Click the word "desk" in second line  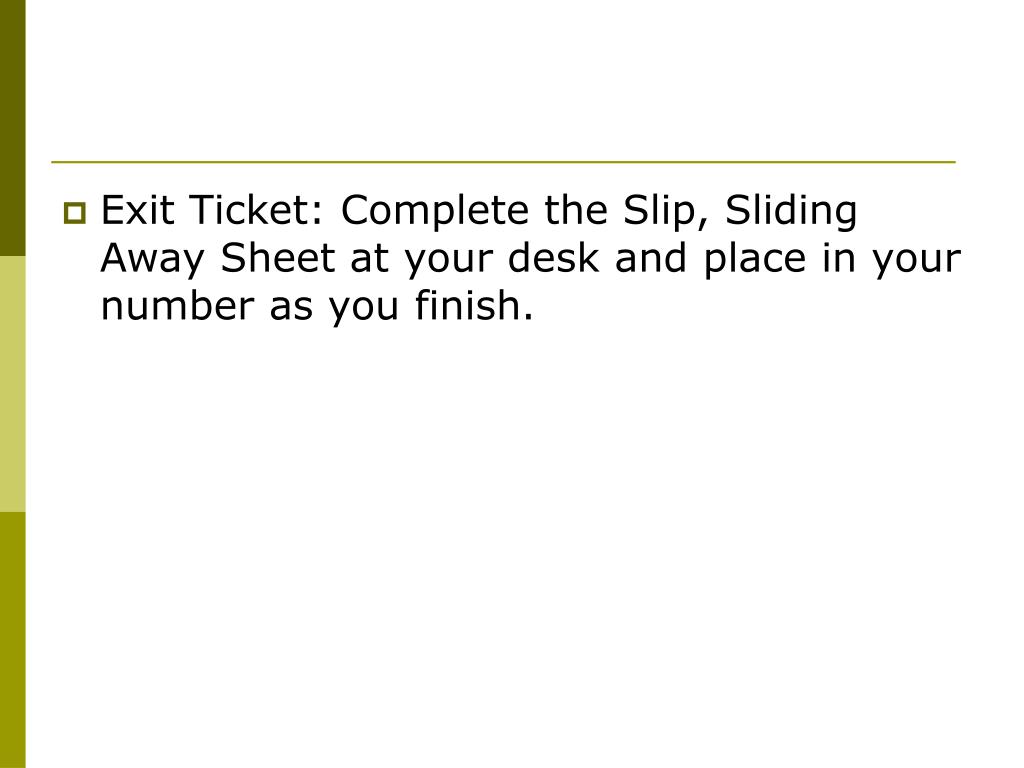[553, 257]
